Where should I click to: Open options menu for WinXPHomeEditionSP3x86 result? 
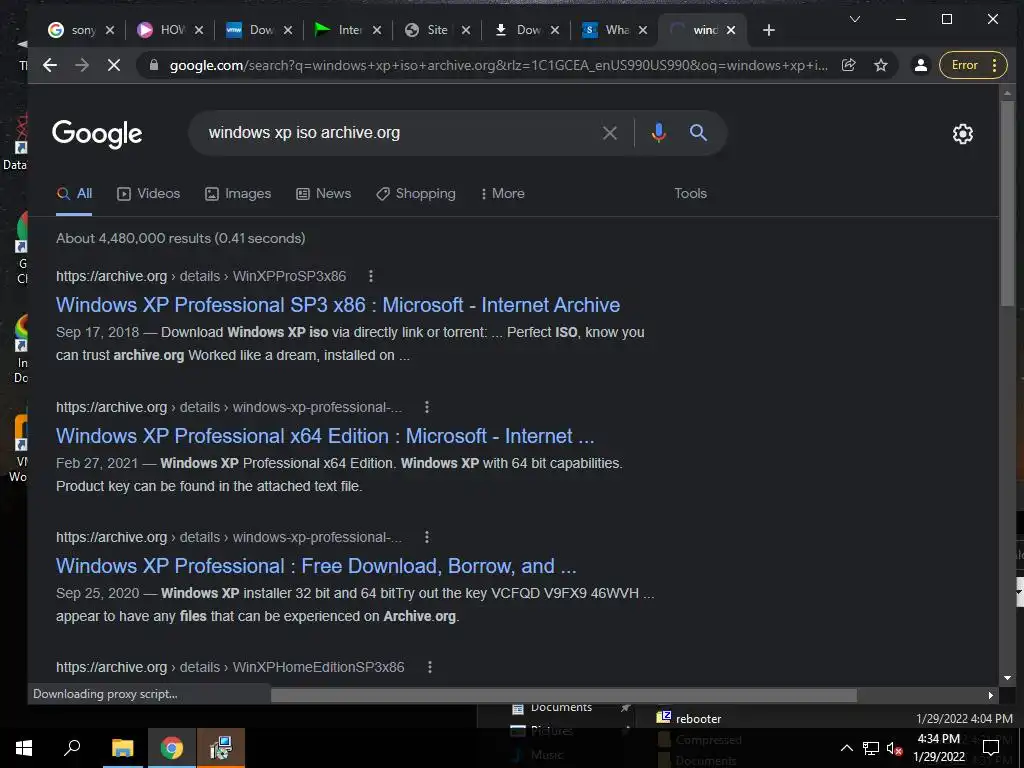pyautogui.click(x=430, y=667)
